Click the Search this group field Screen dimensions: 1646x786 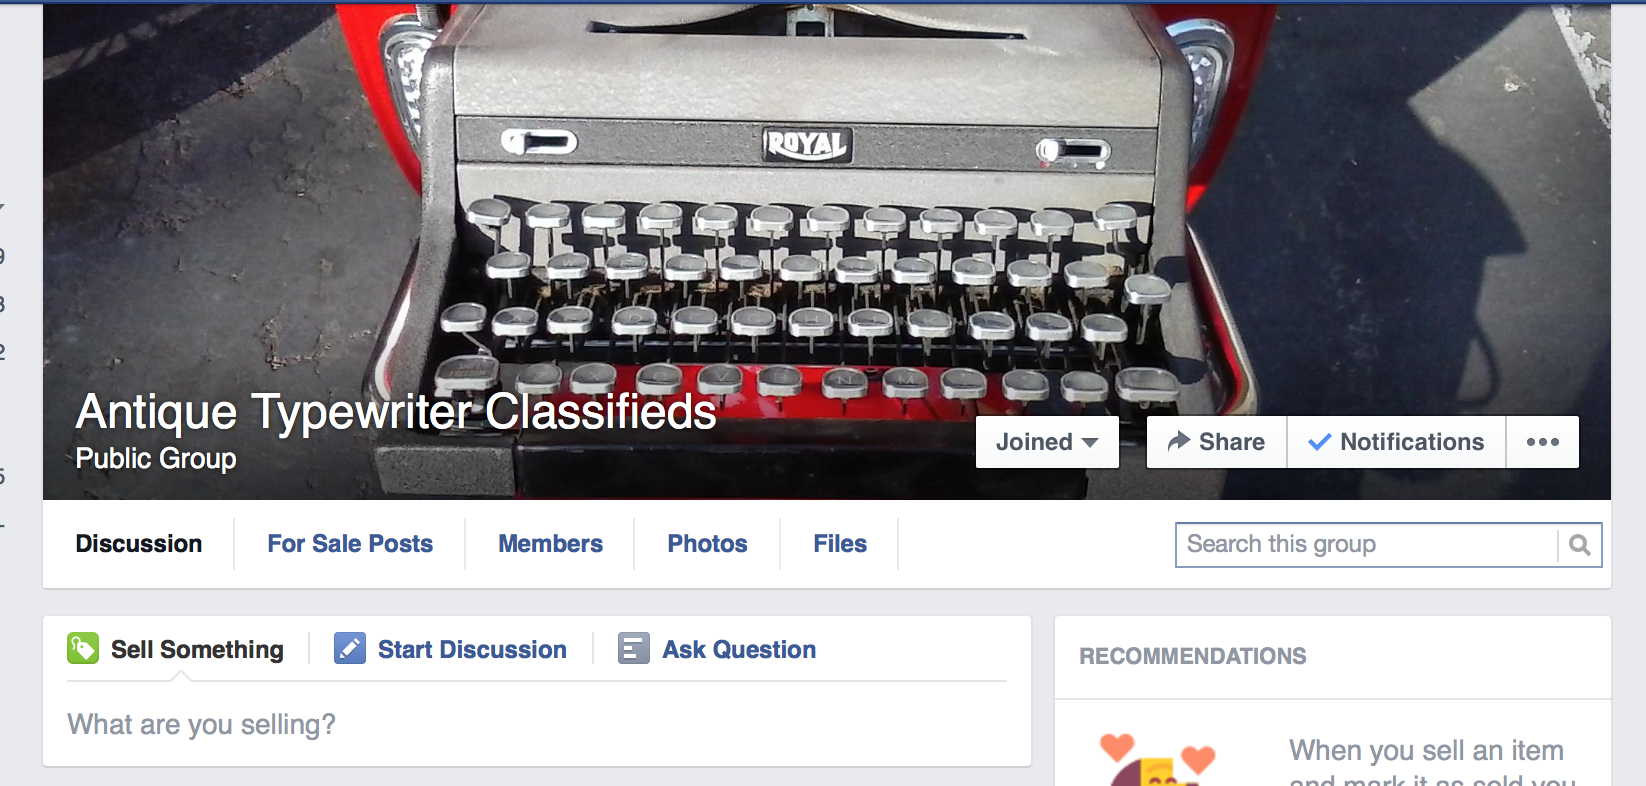tap(1366, 545)
